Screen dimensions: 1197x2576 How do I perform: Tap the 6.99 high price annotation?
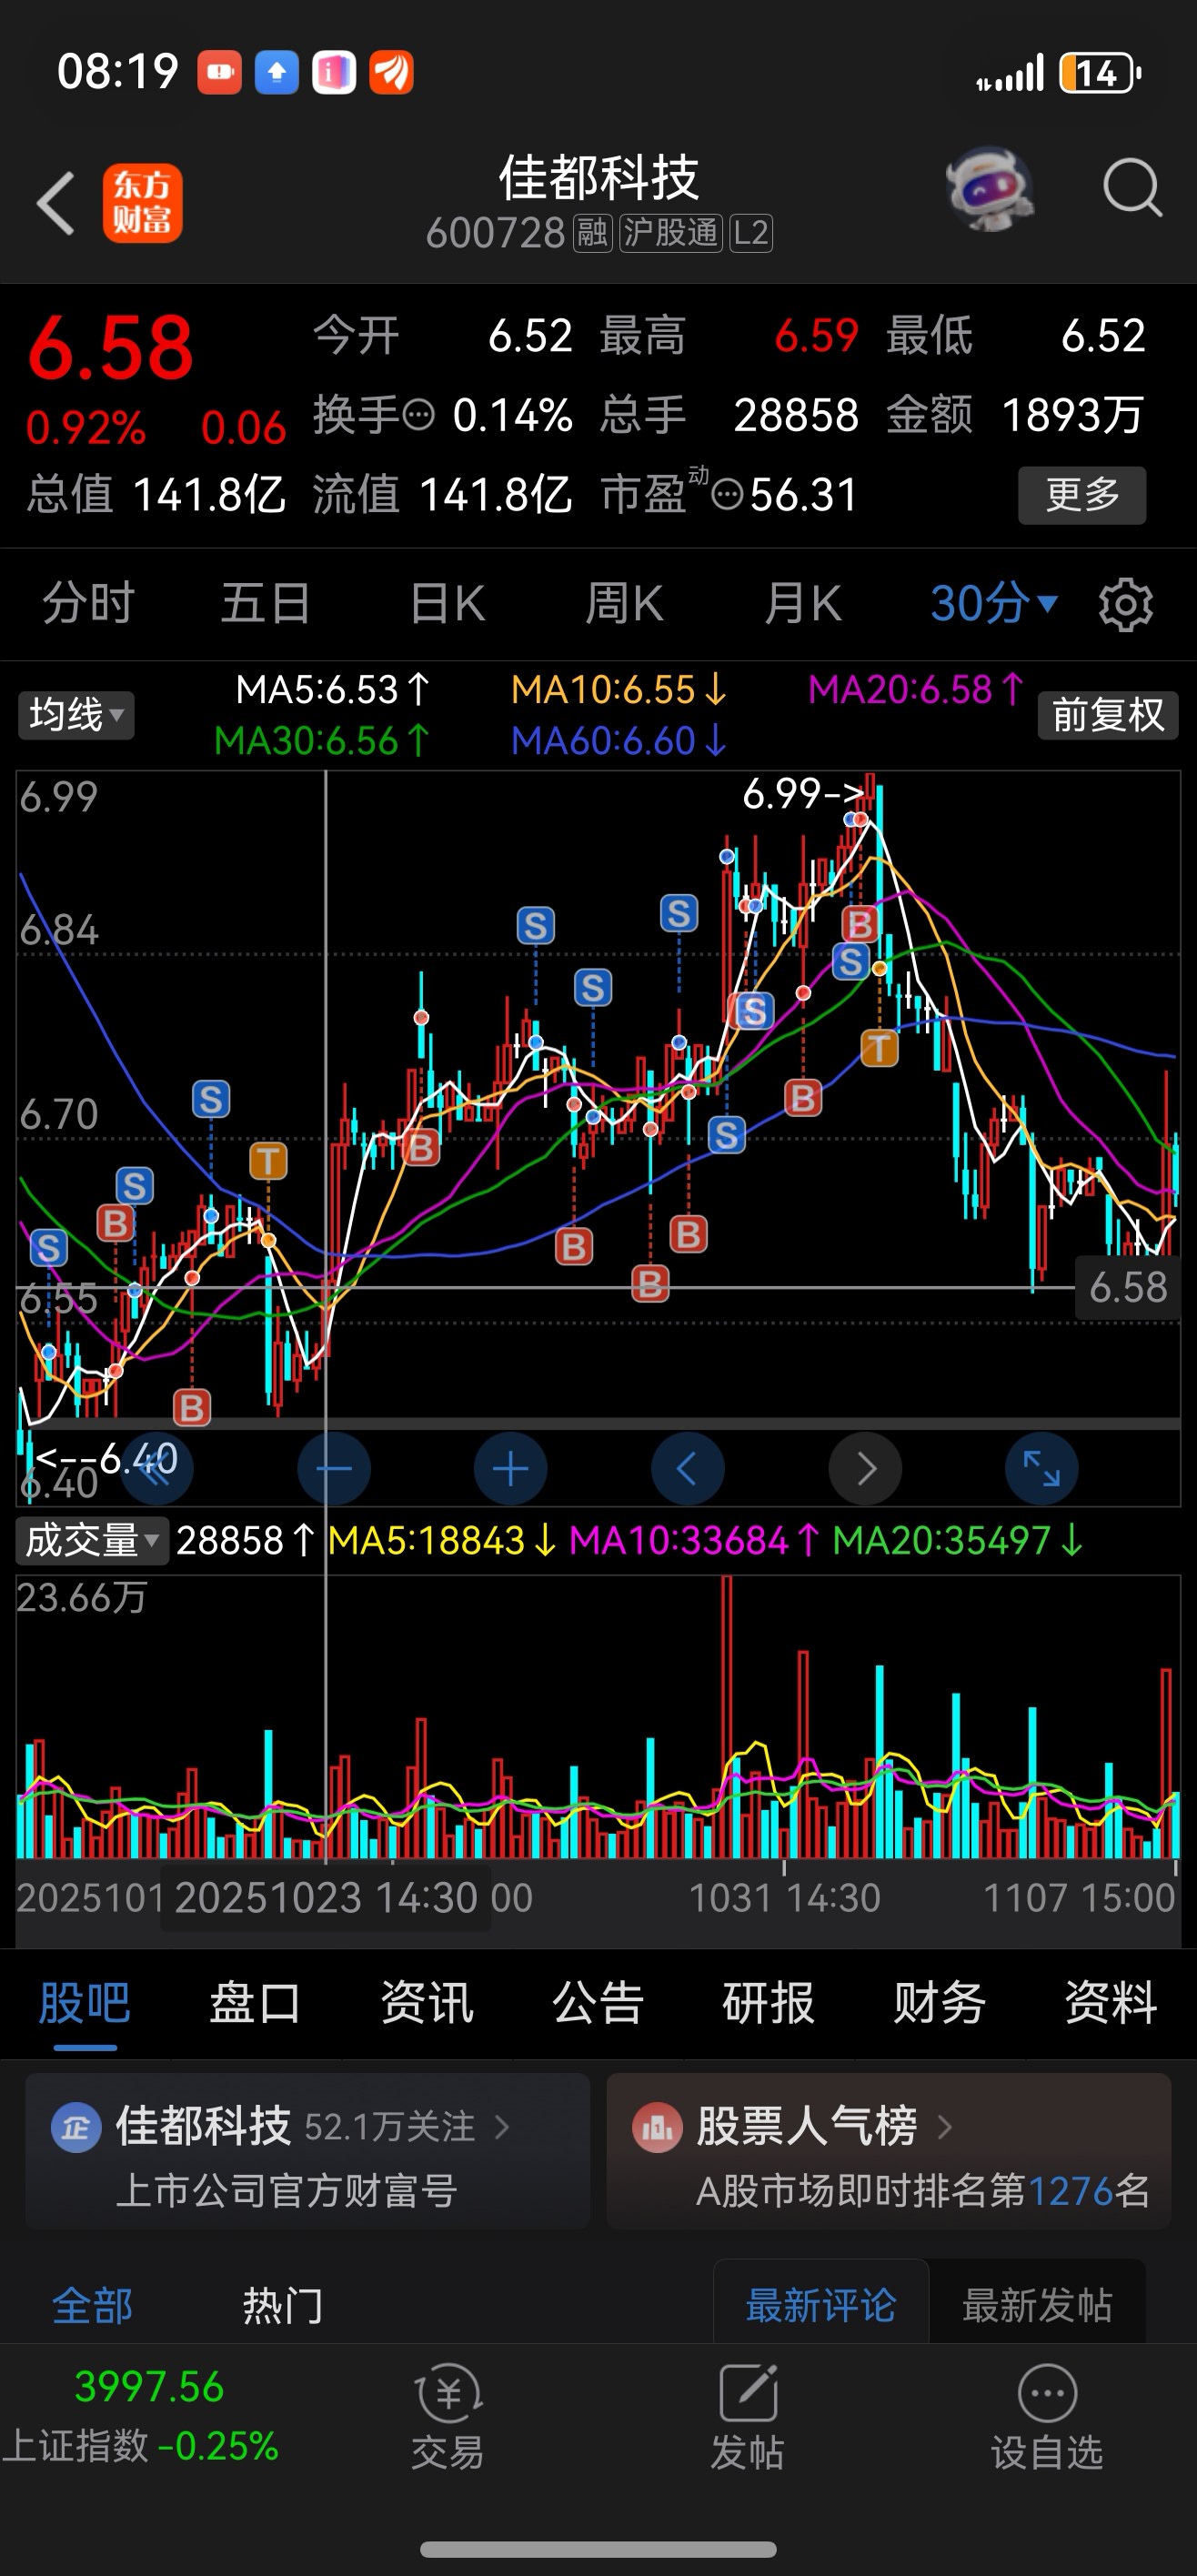804,794
